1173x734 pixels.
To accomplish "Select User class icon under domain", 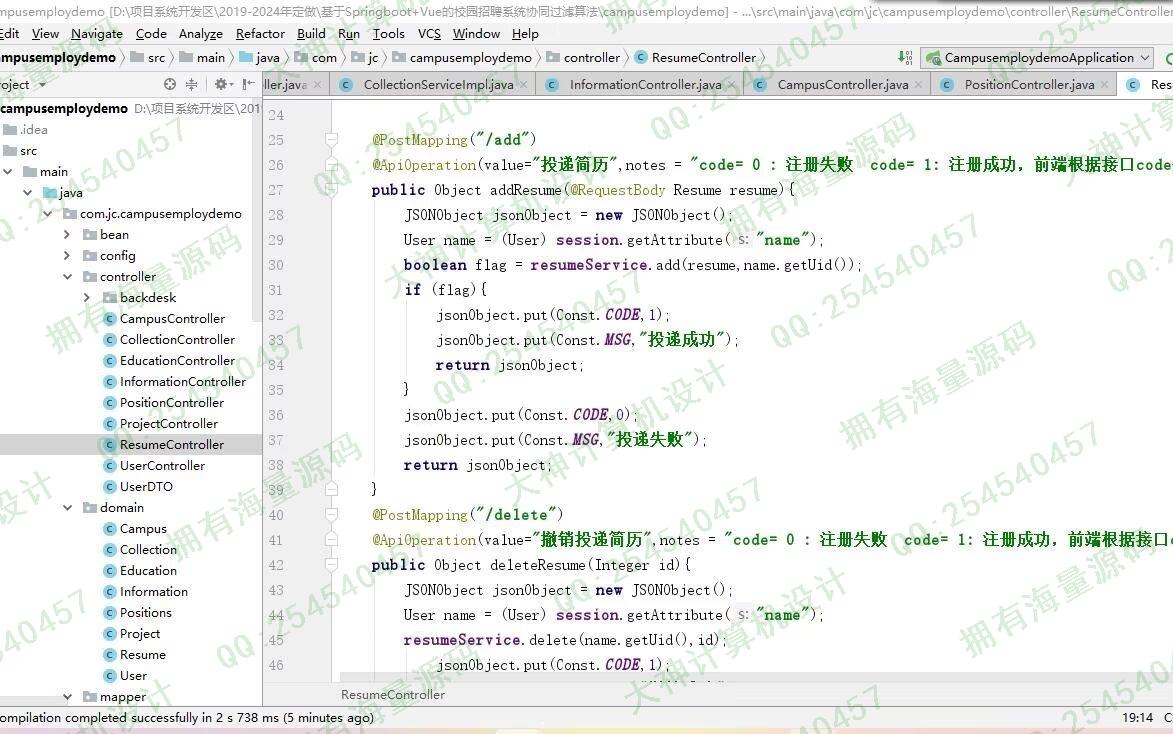I will 109,676.
